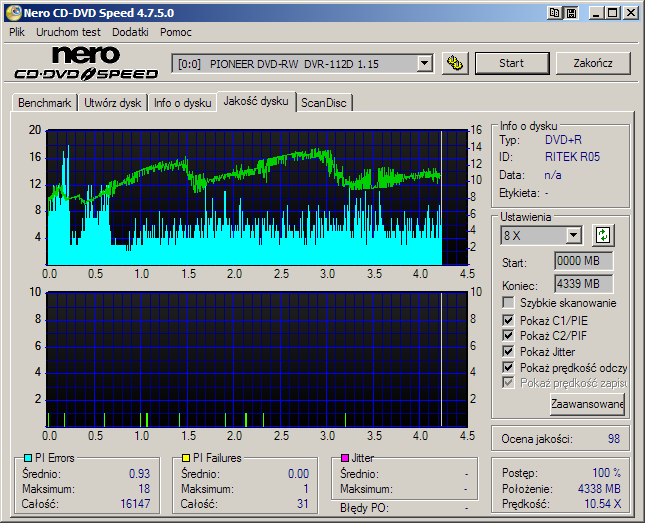Open the Uruchom test menu
Image resolution: width=645 pixels, height=523 pixels.
pyautogui.click(x=68, y=32)
